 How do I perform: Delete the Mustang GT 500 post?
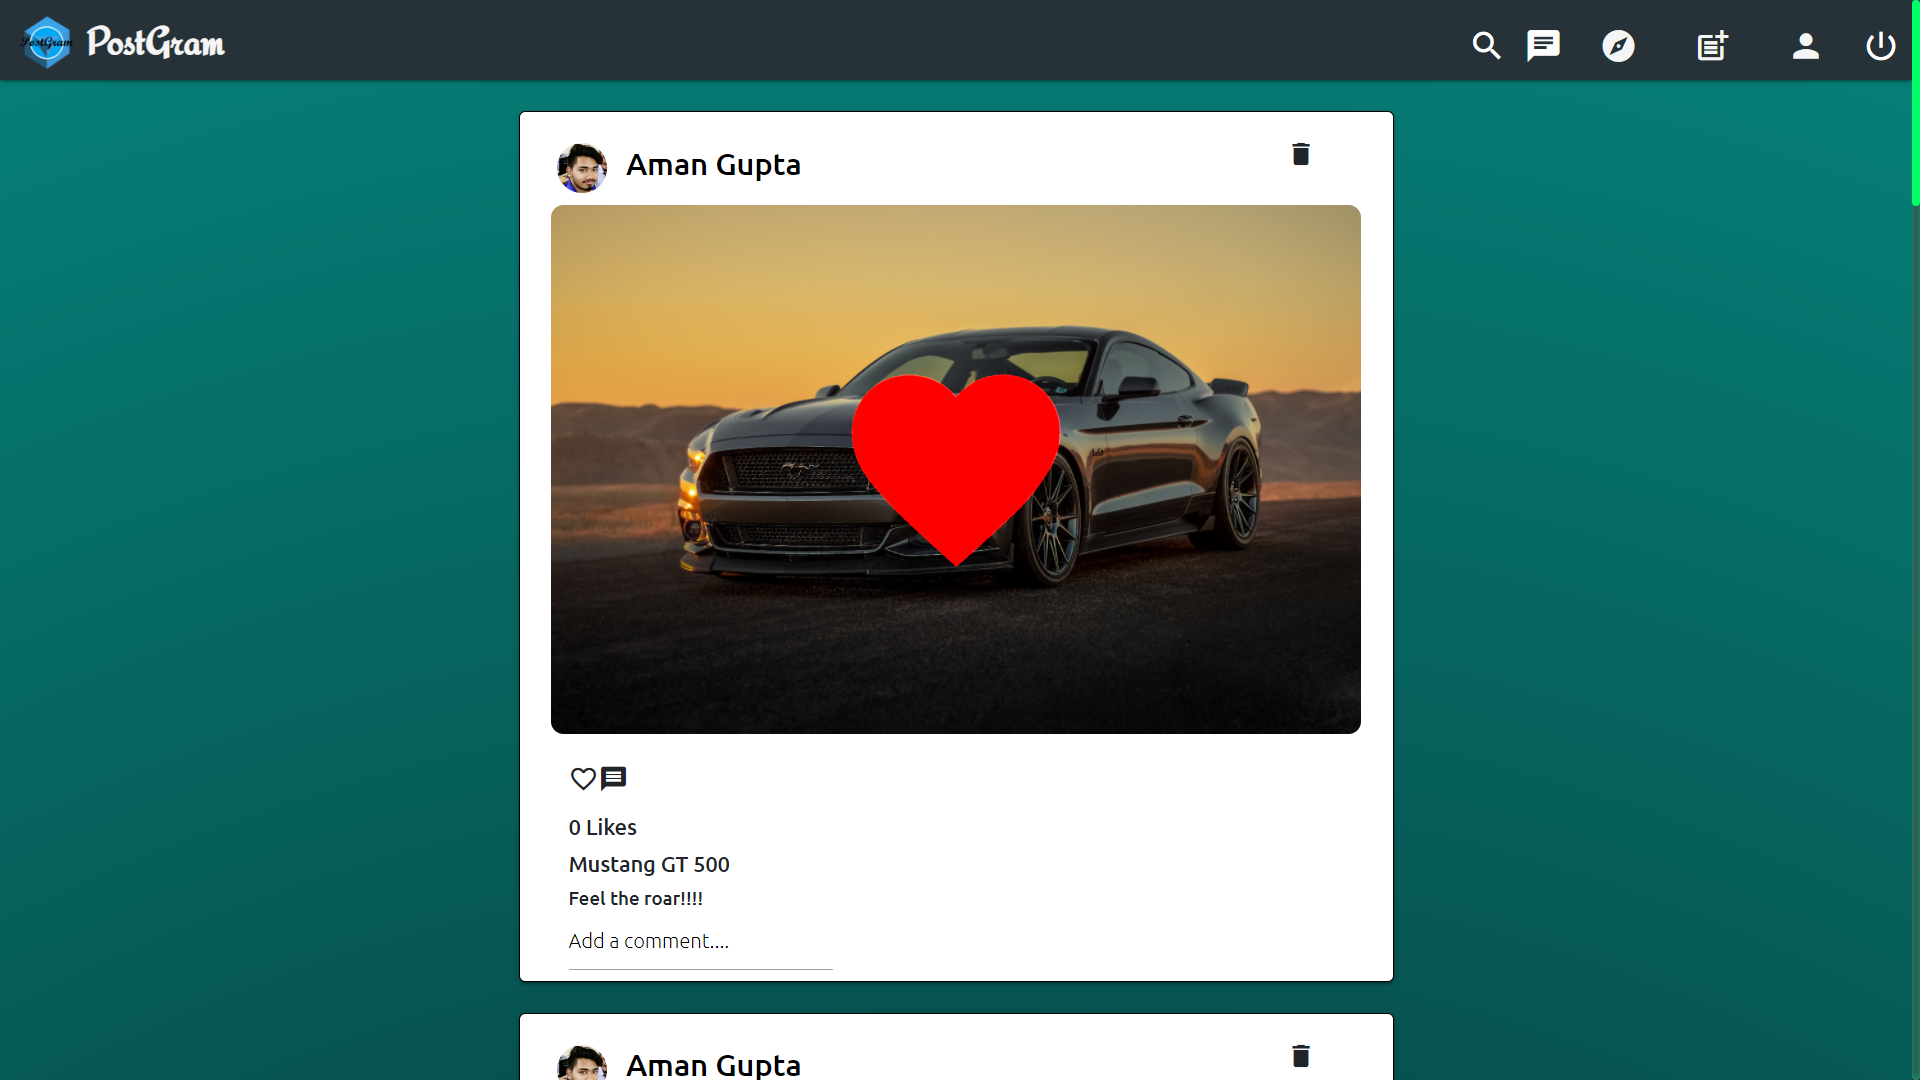[1300, 154]
